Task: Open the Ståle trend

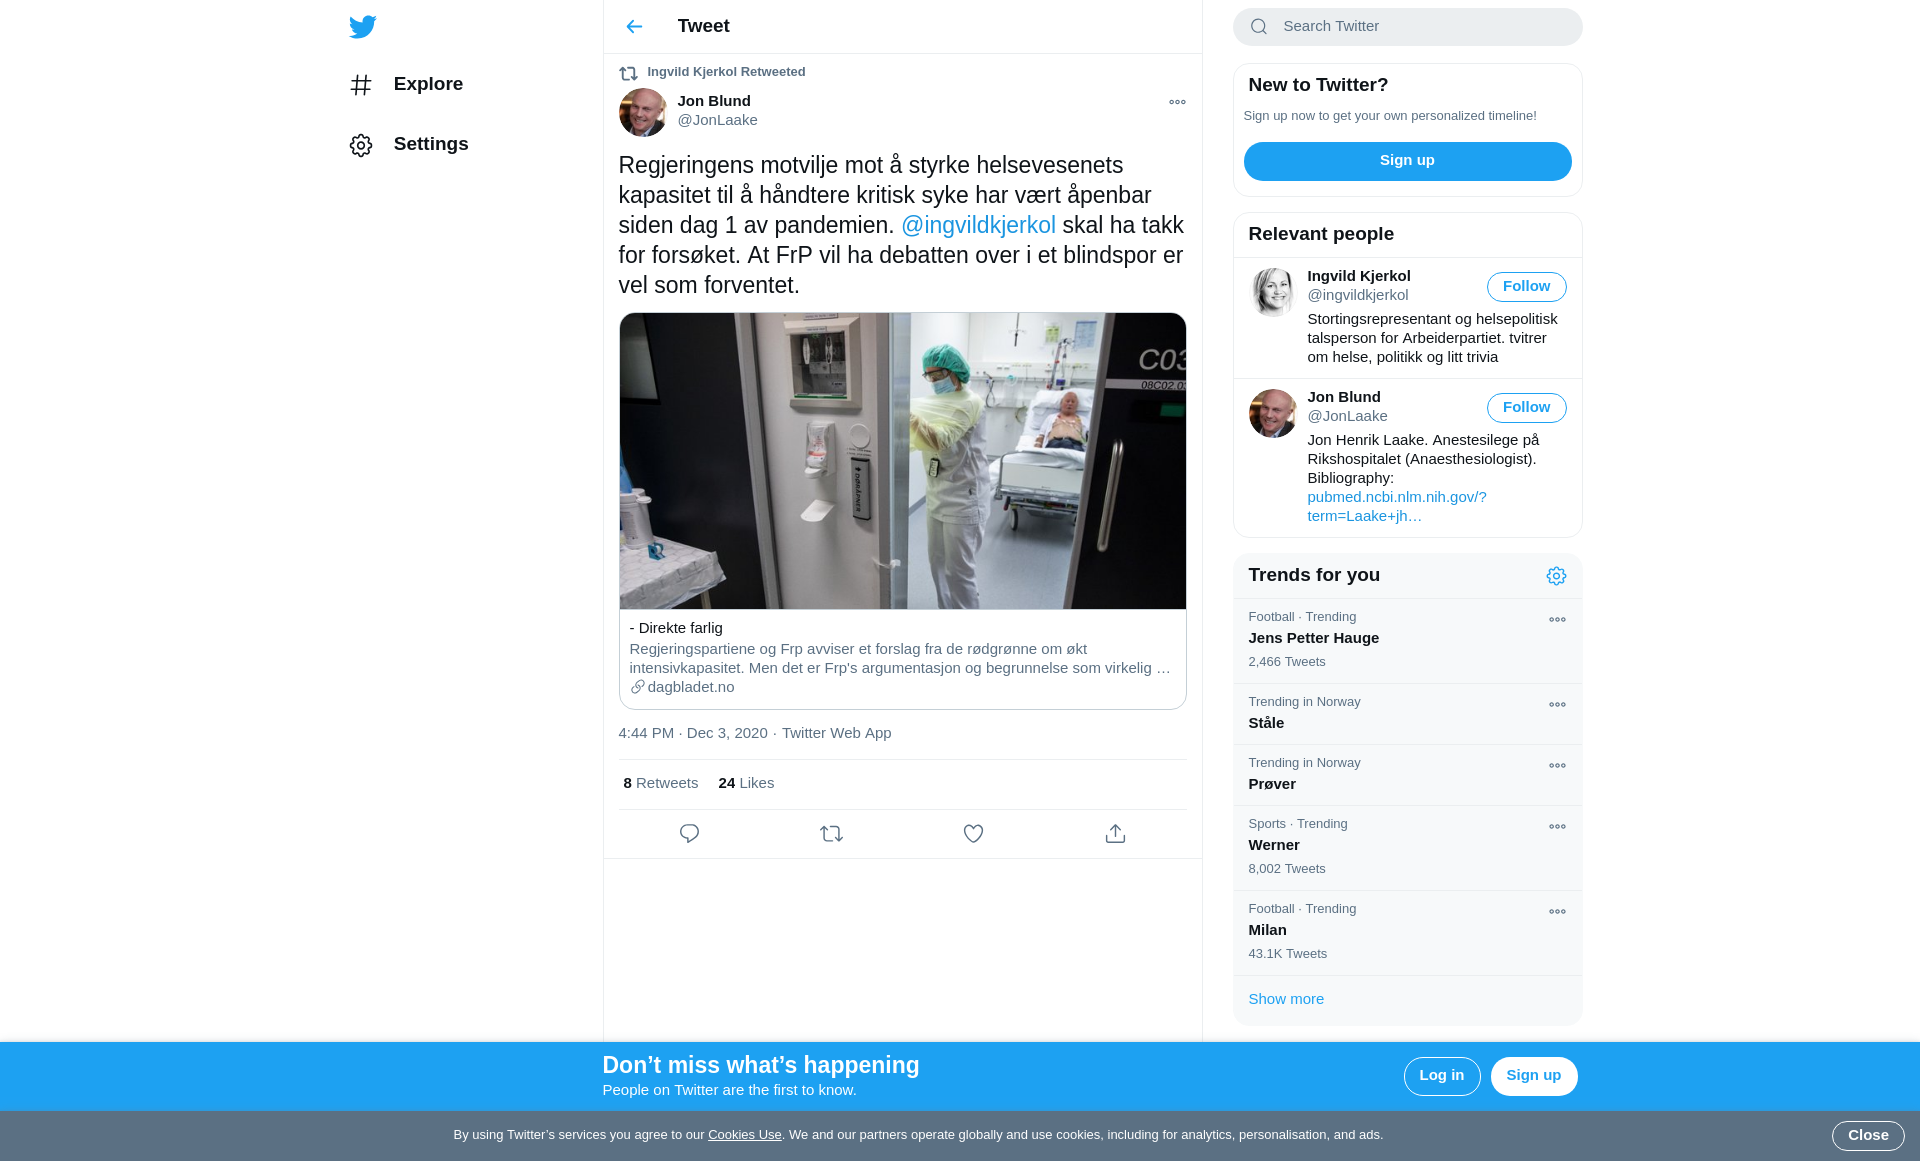Action: tap(1407, 714)
